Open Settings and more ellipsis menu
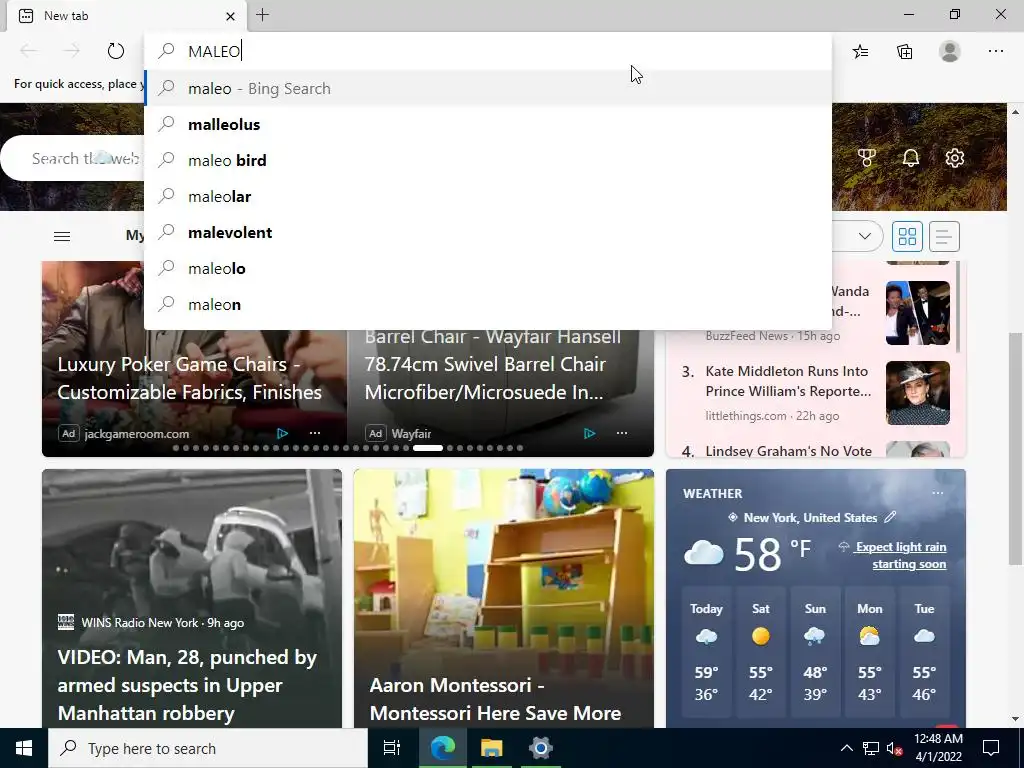This screenshot has width=1024, height=768. pos(995,51)
